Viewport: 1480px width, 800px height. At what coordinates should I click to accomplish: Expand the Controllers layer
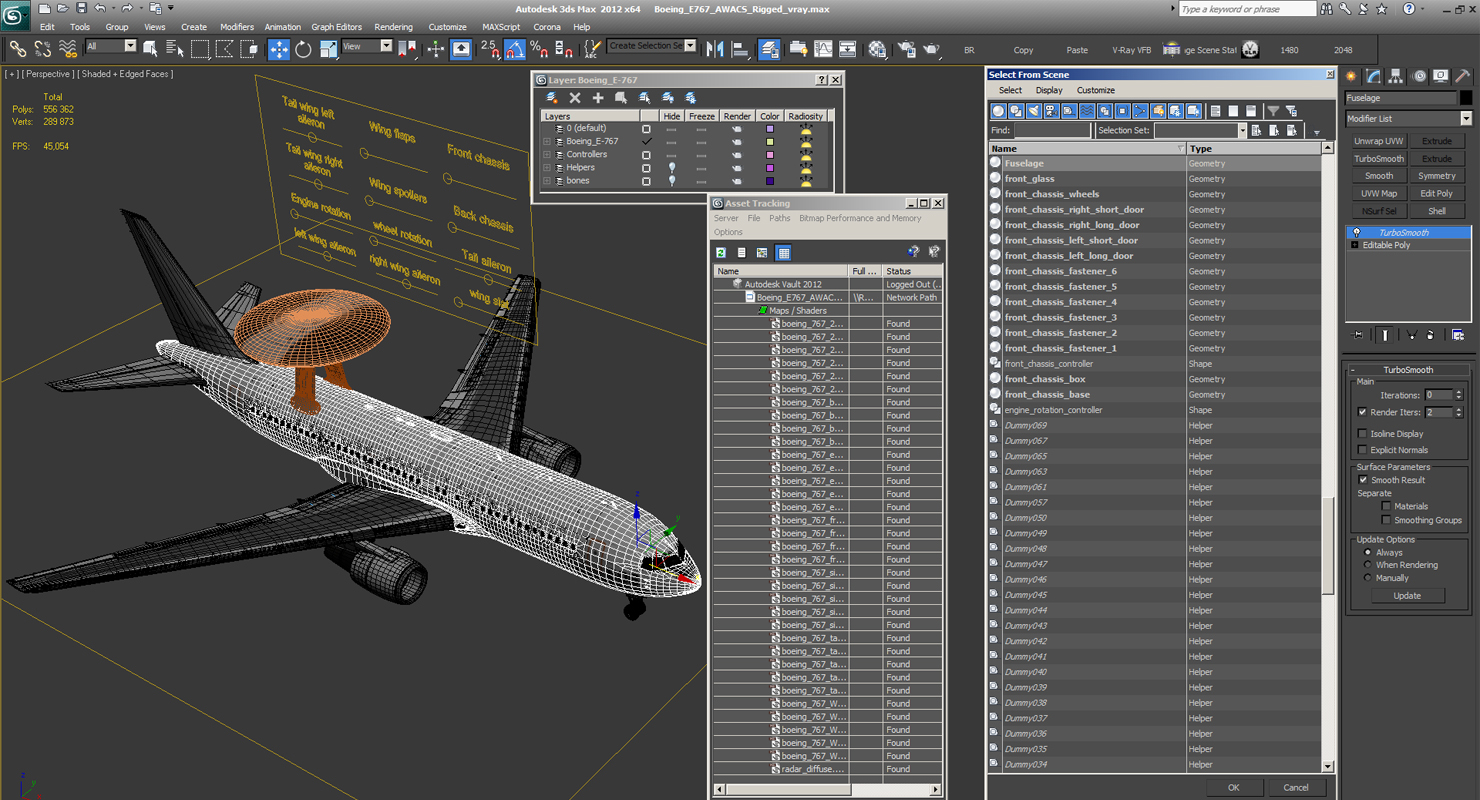pos(546,155)
